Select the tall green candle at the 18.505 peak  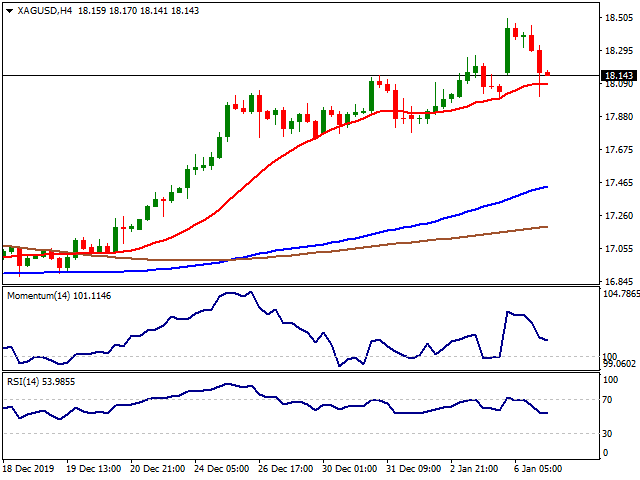pyautogui.click(x=507, y=50)
